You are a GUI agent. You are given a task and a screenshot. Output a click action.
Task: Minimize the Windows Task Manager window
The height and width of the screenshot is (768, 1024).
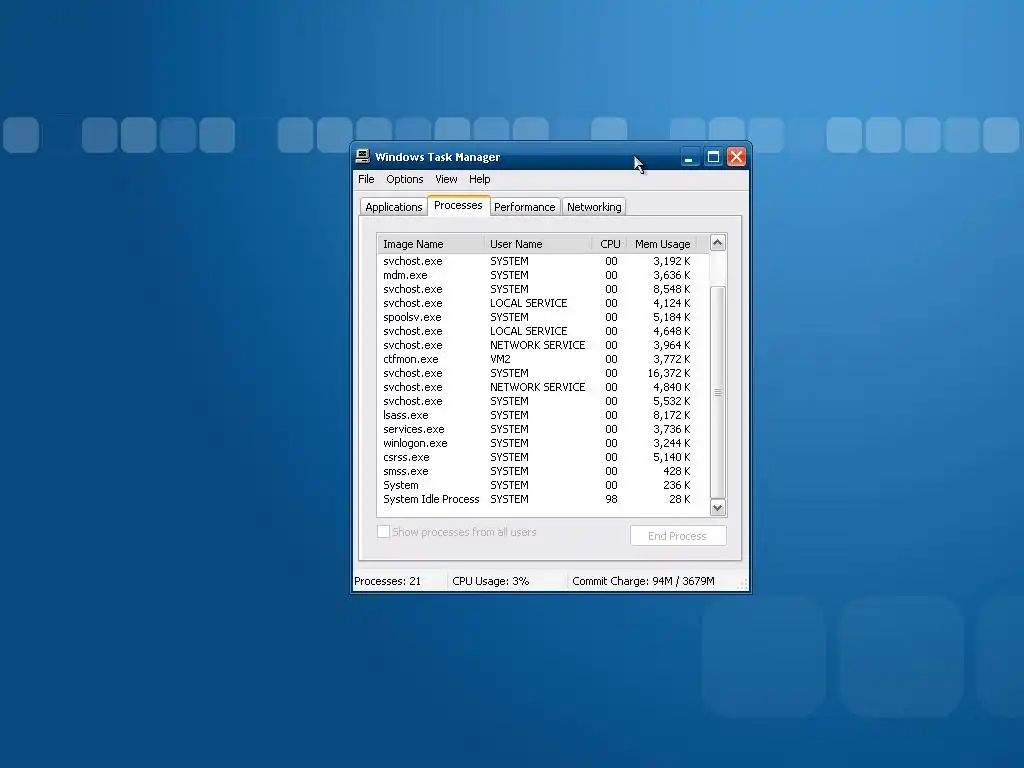(689, 157)
